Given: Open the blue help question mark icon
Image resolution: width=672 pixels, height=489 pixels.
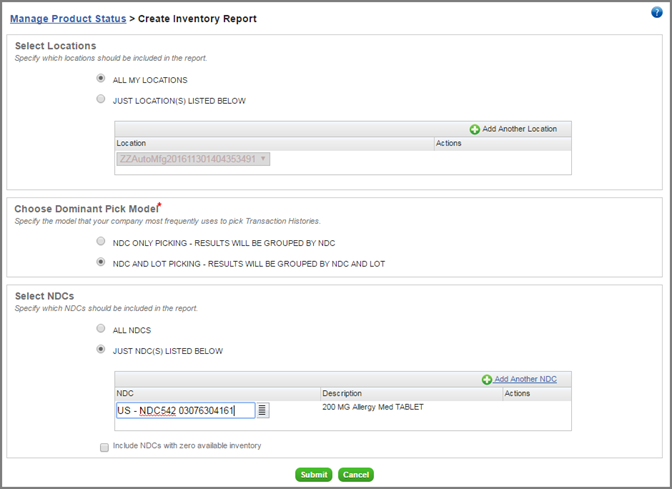Looking at the screenshot, I should click(x=657, y=12).
